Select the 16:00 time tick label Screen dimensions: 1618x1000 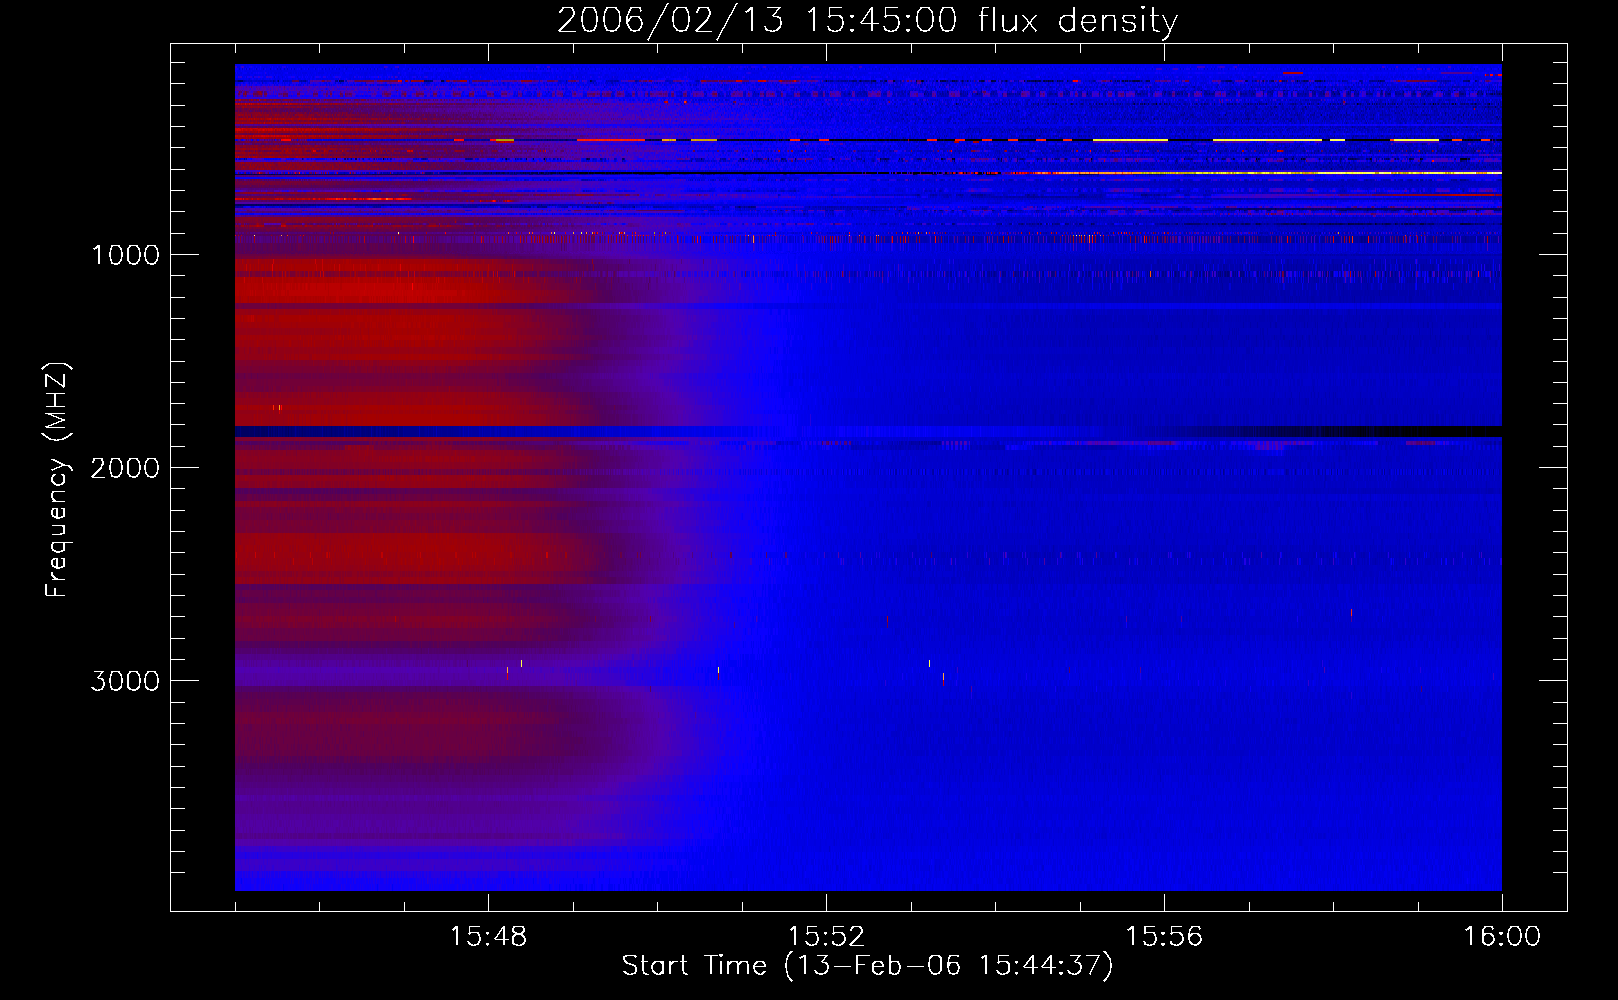[1502, 937]
